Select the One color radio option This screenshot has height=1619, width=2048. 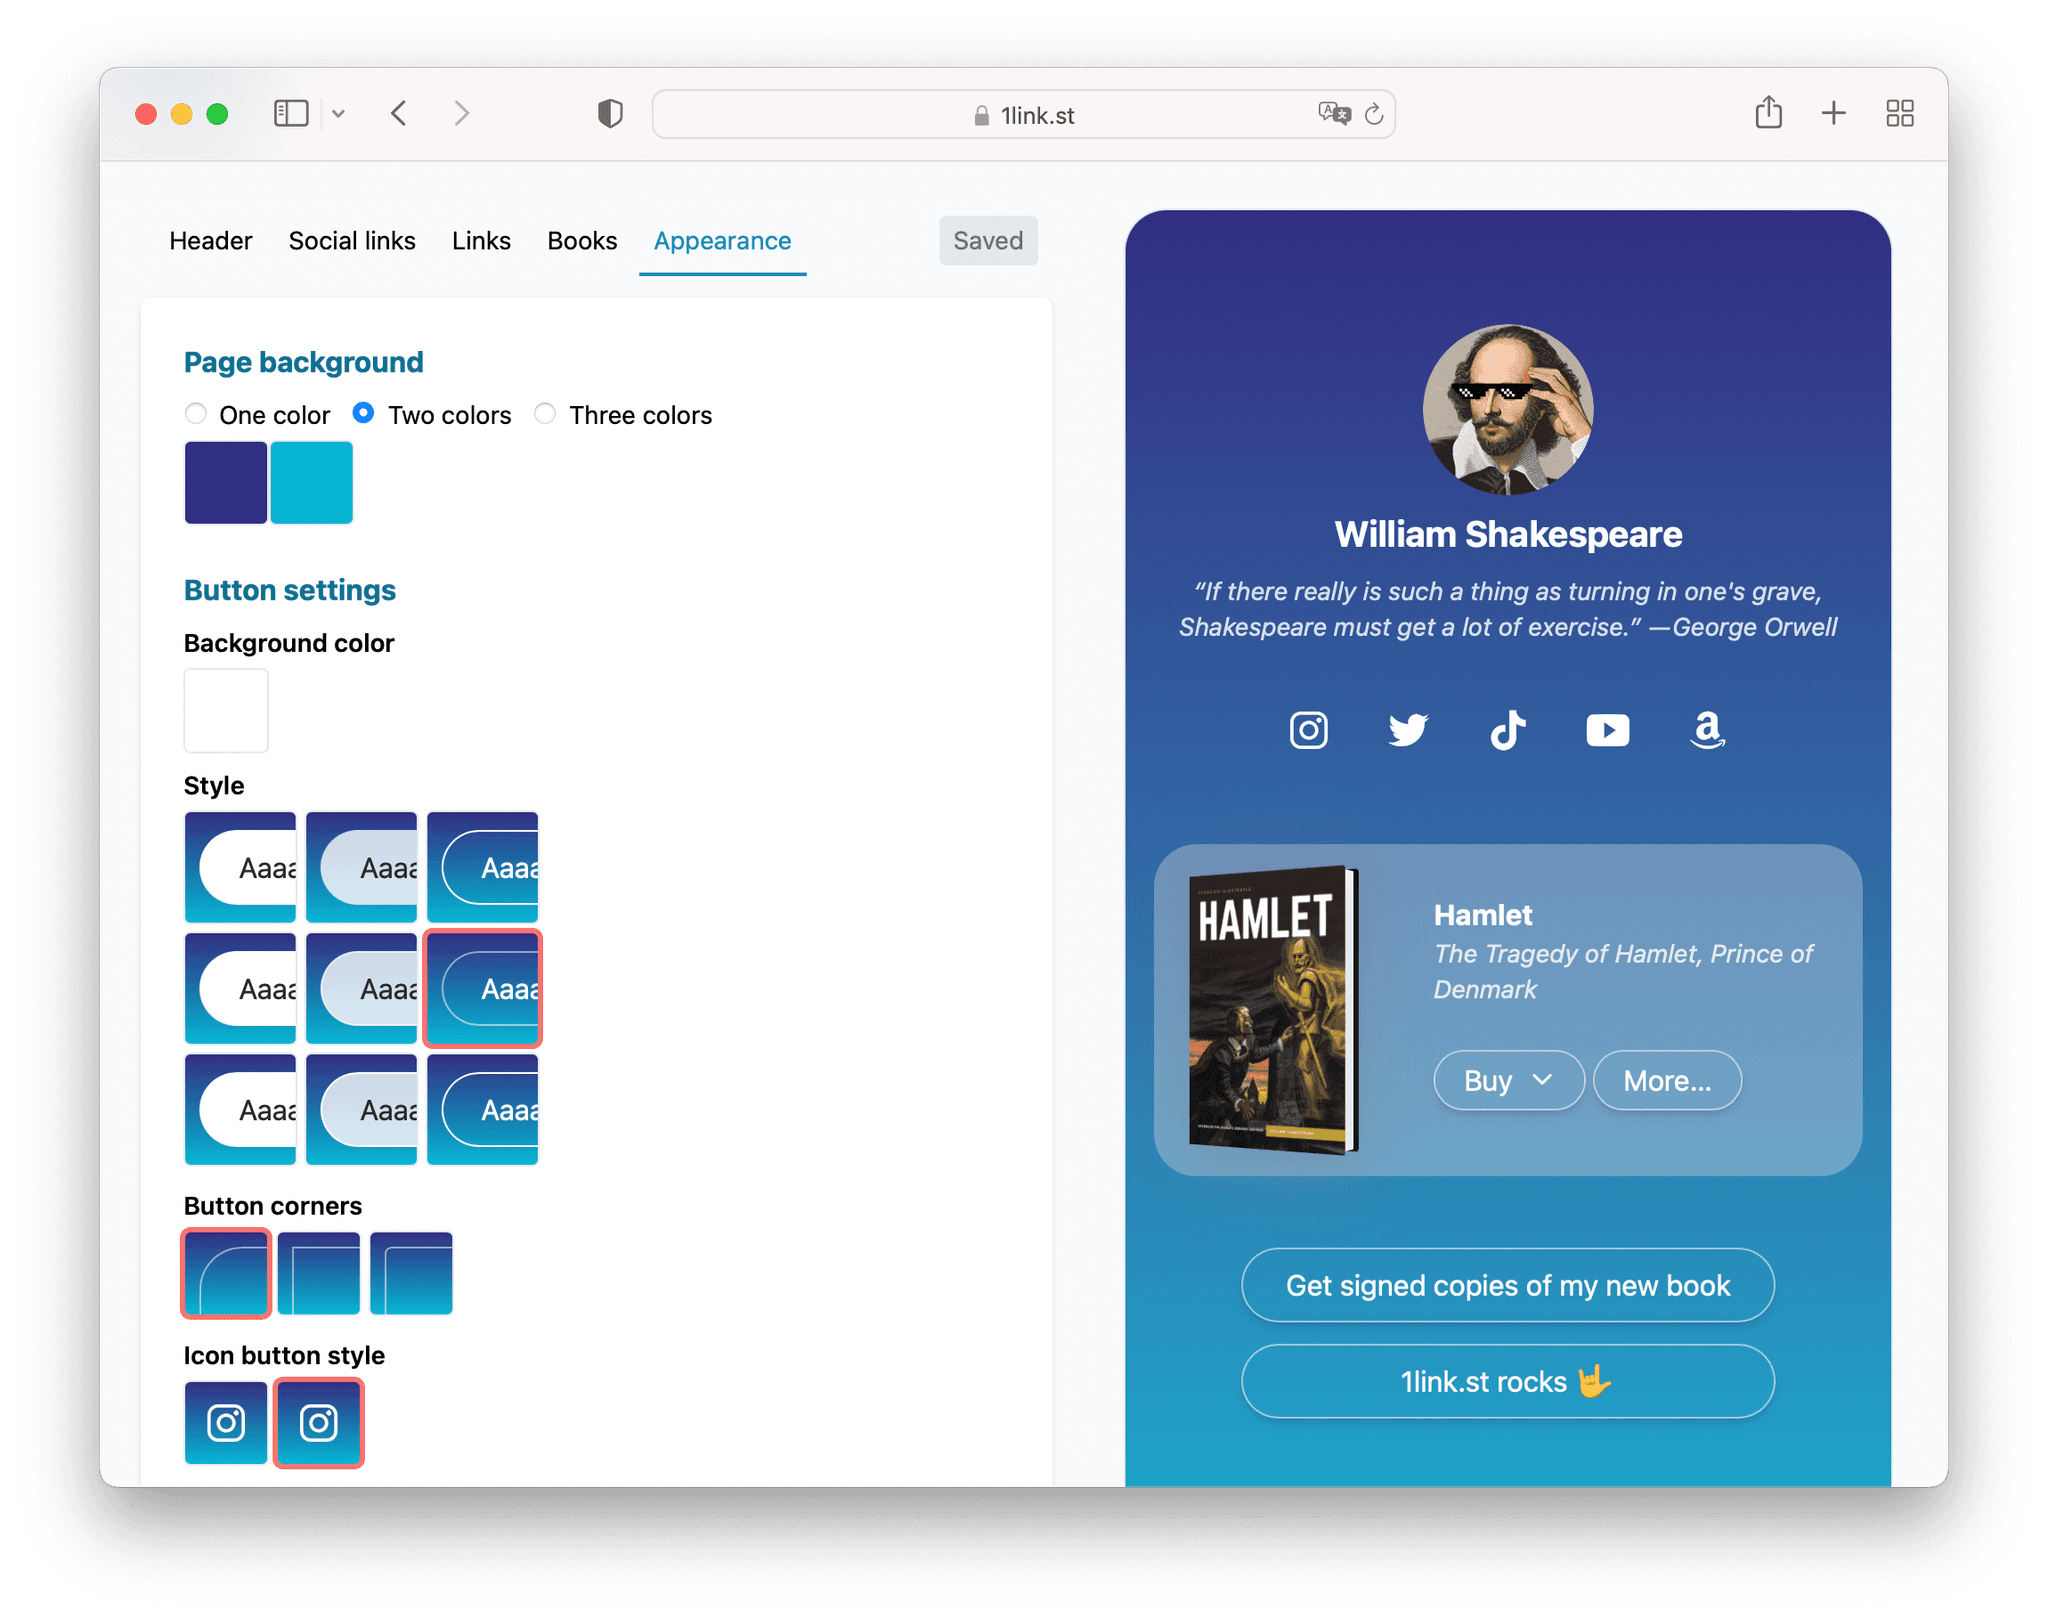coord(196,413)
